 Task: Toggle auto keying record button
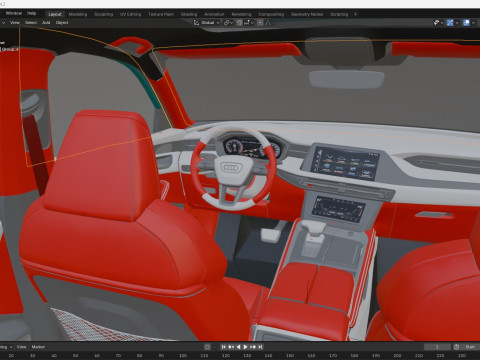coord(207,347)
